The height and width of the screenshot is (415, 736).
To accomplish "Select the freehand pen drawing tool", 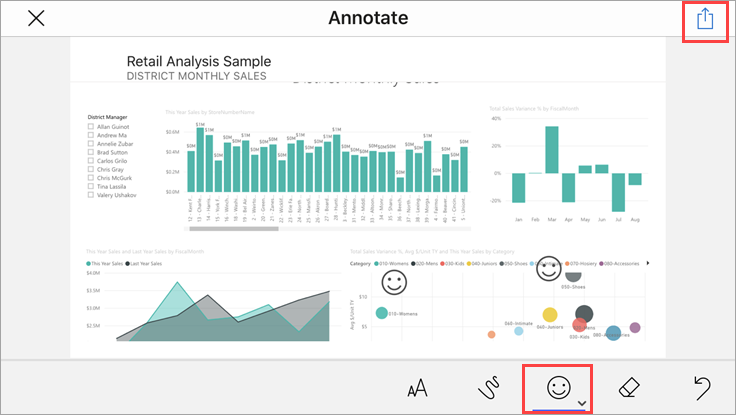I will pos(487,389).
